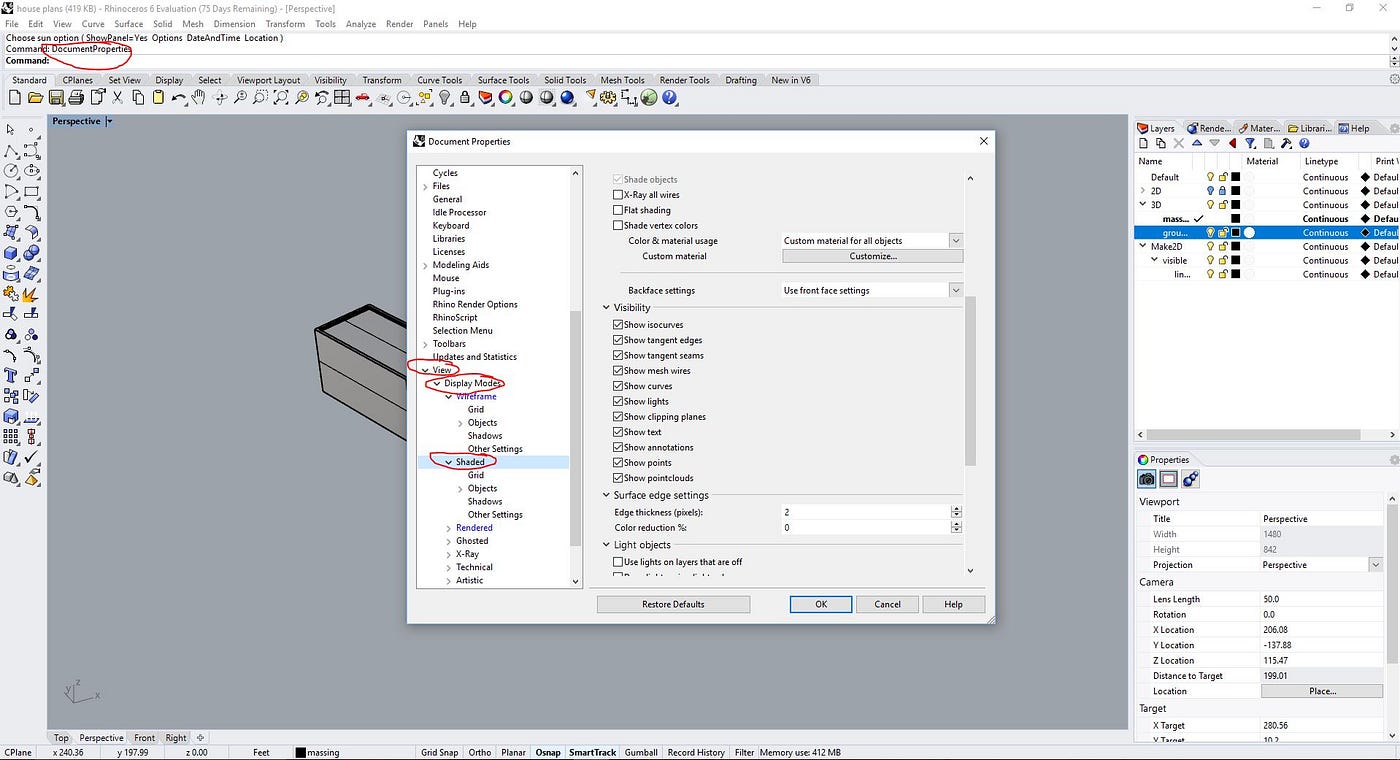Switch to the Curve Tools toolbar tab
Screen dimensions: 1400x760
pos(440,80)
